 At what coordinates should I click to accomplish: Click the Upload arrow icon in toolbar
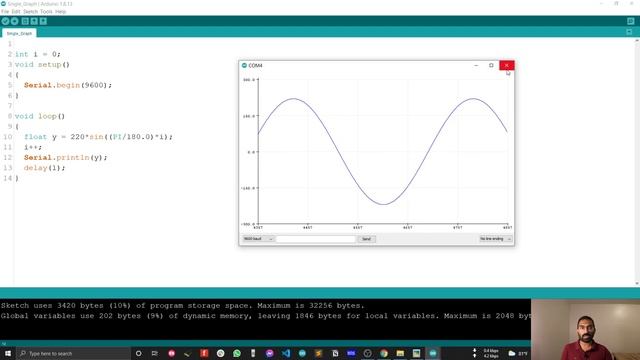(x=15, y=21)
